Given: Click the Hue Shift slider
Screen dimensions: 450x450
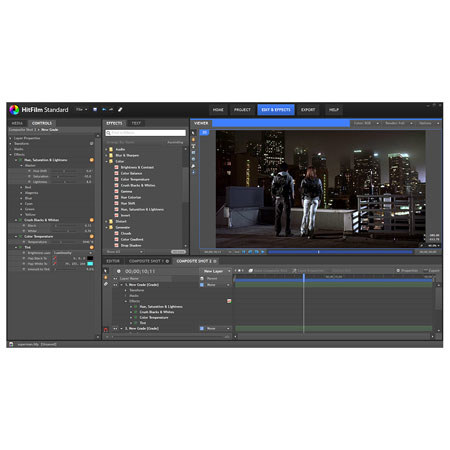Looking at the screenshot, I should click(x=65, y=171).
